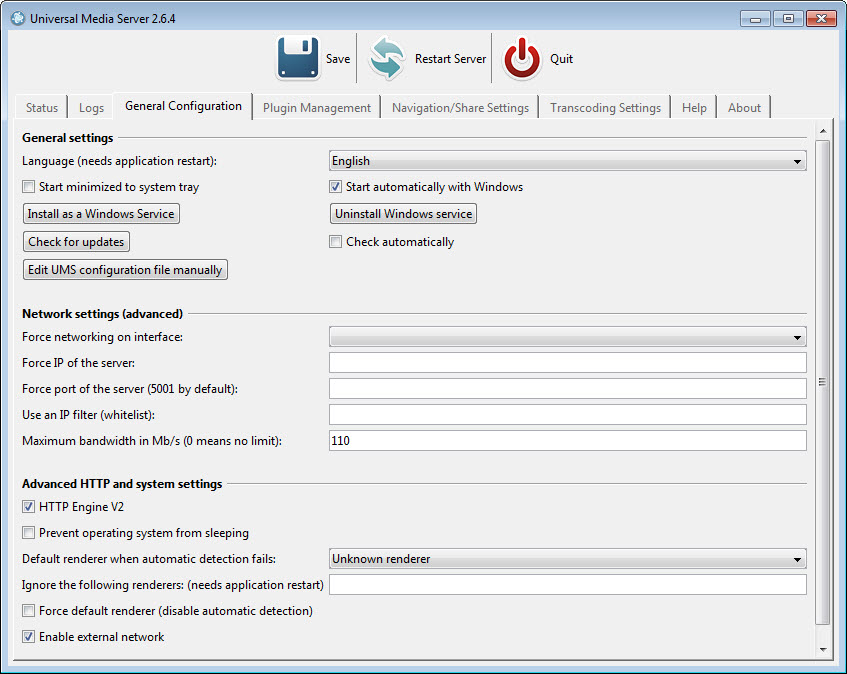Open the Force networking on interface dropdown
The width and height of the screenshot is (847, 674).
568,337
